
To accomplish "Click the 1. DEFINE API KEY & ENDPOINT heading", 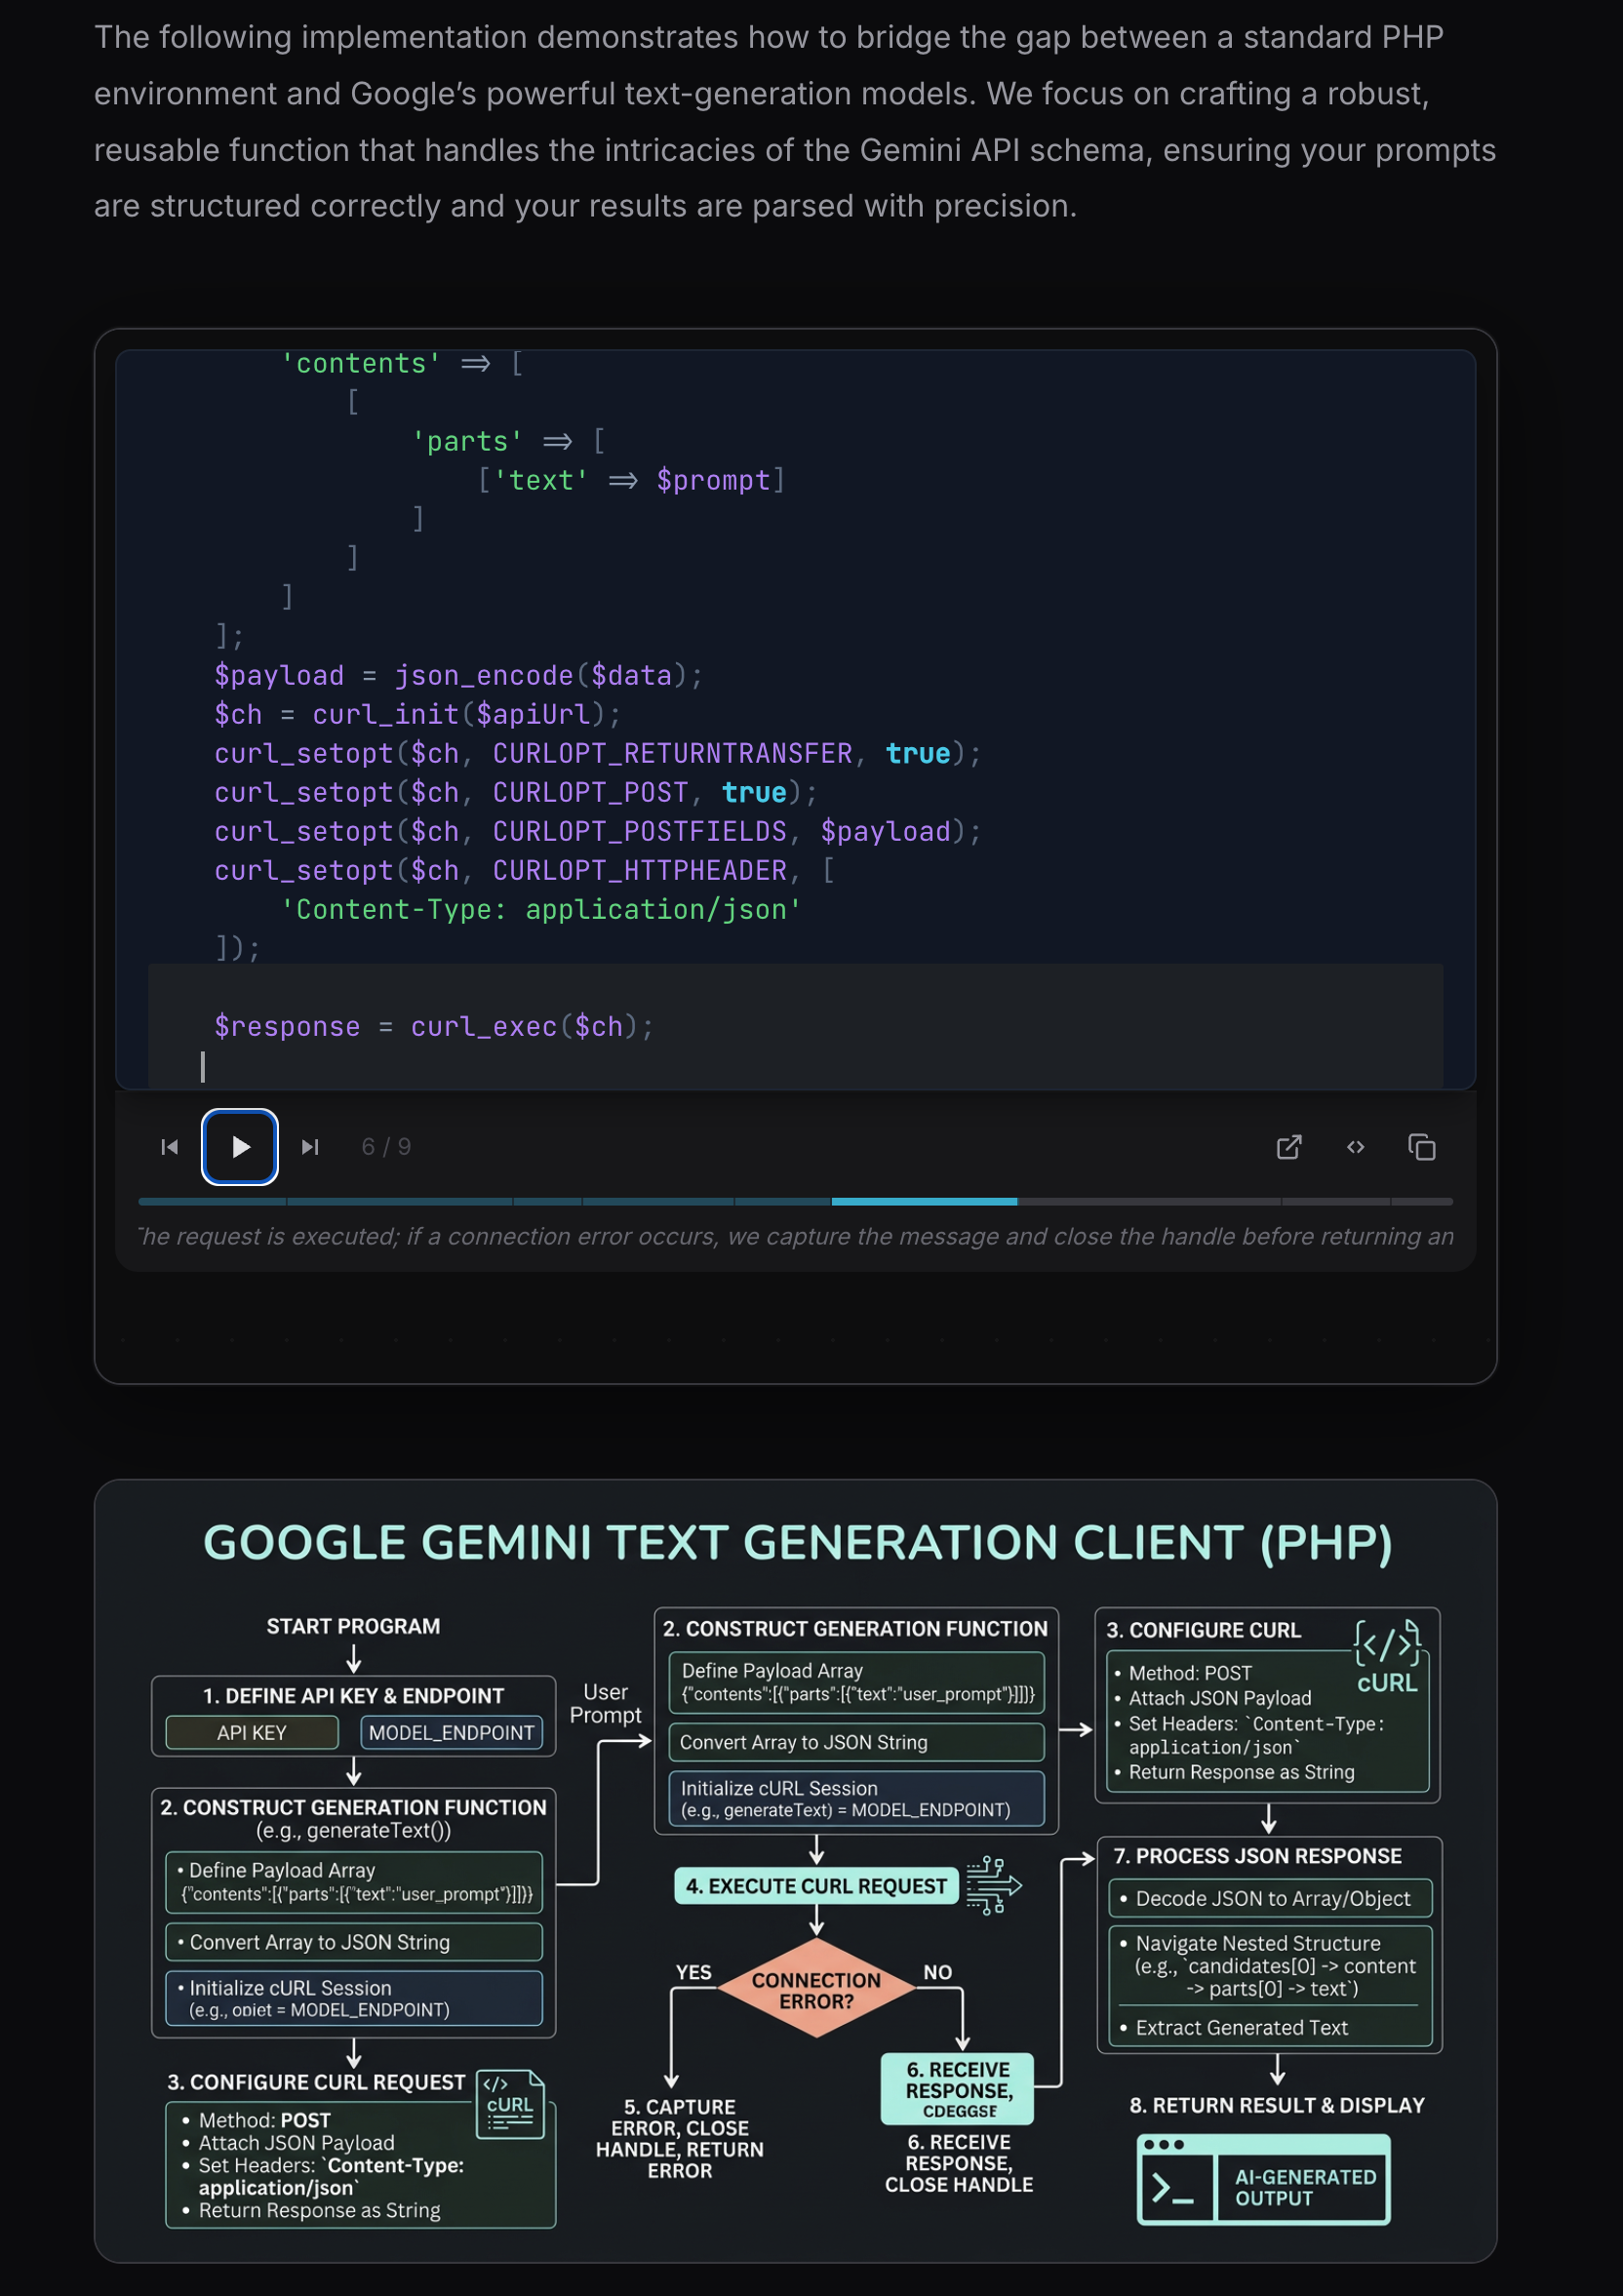I will tap(353, 1696).
